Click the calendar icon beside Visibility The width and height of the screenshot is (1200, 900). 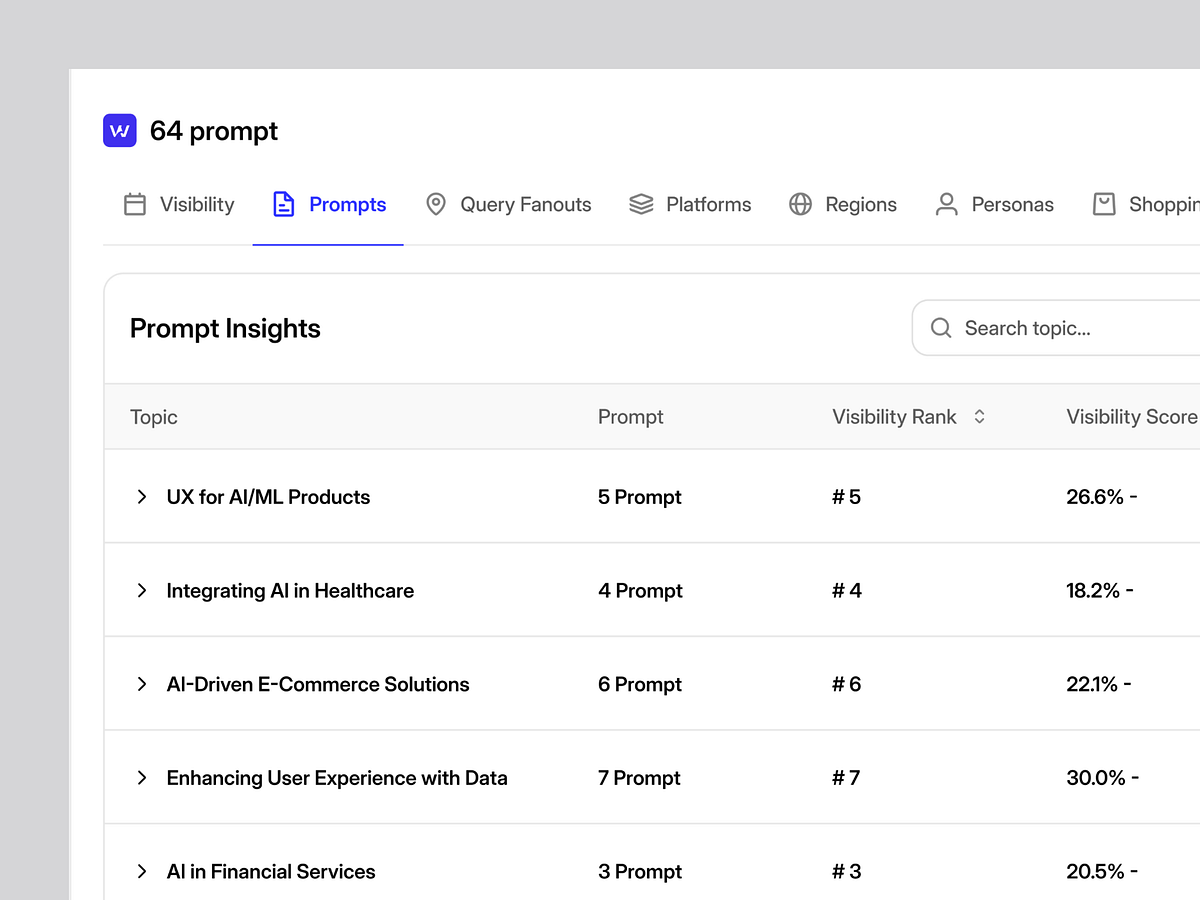(x=135, y=204)
